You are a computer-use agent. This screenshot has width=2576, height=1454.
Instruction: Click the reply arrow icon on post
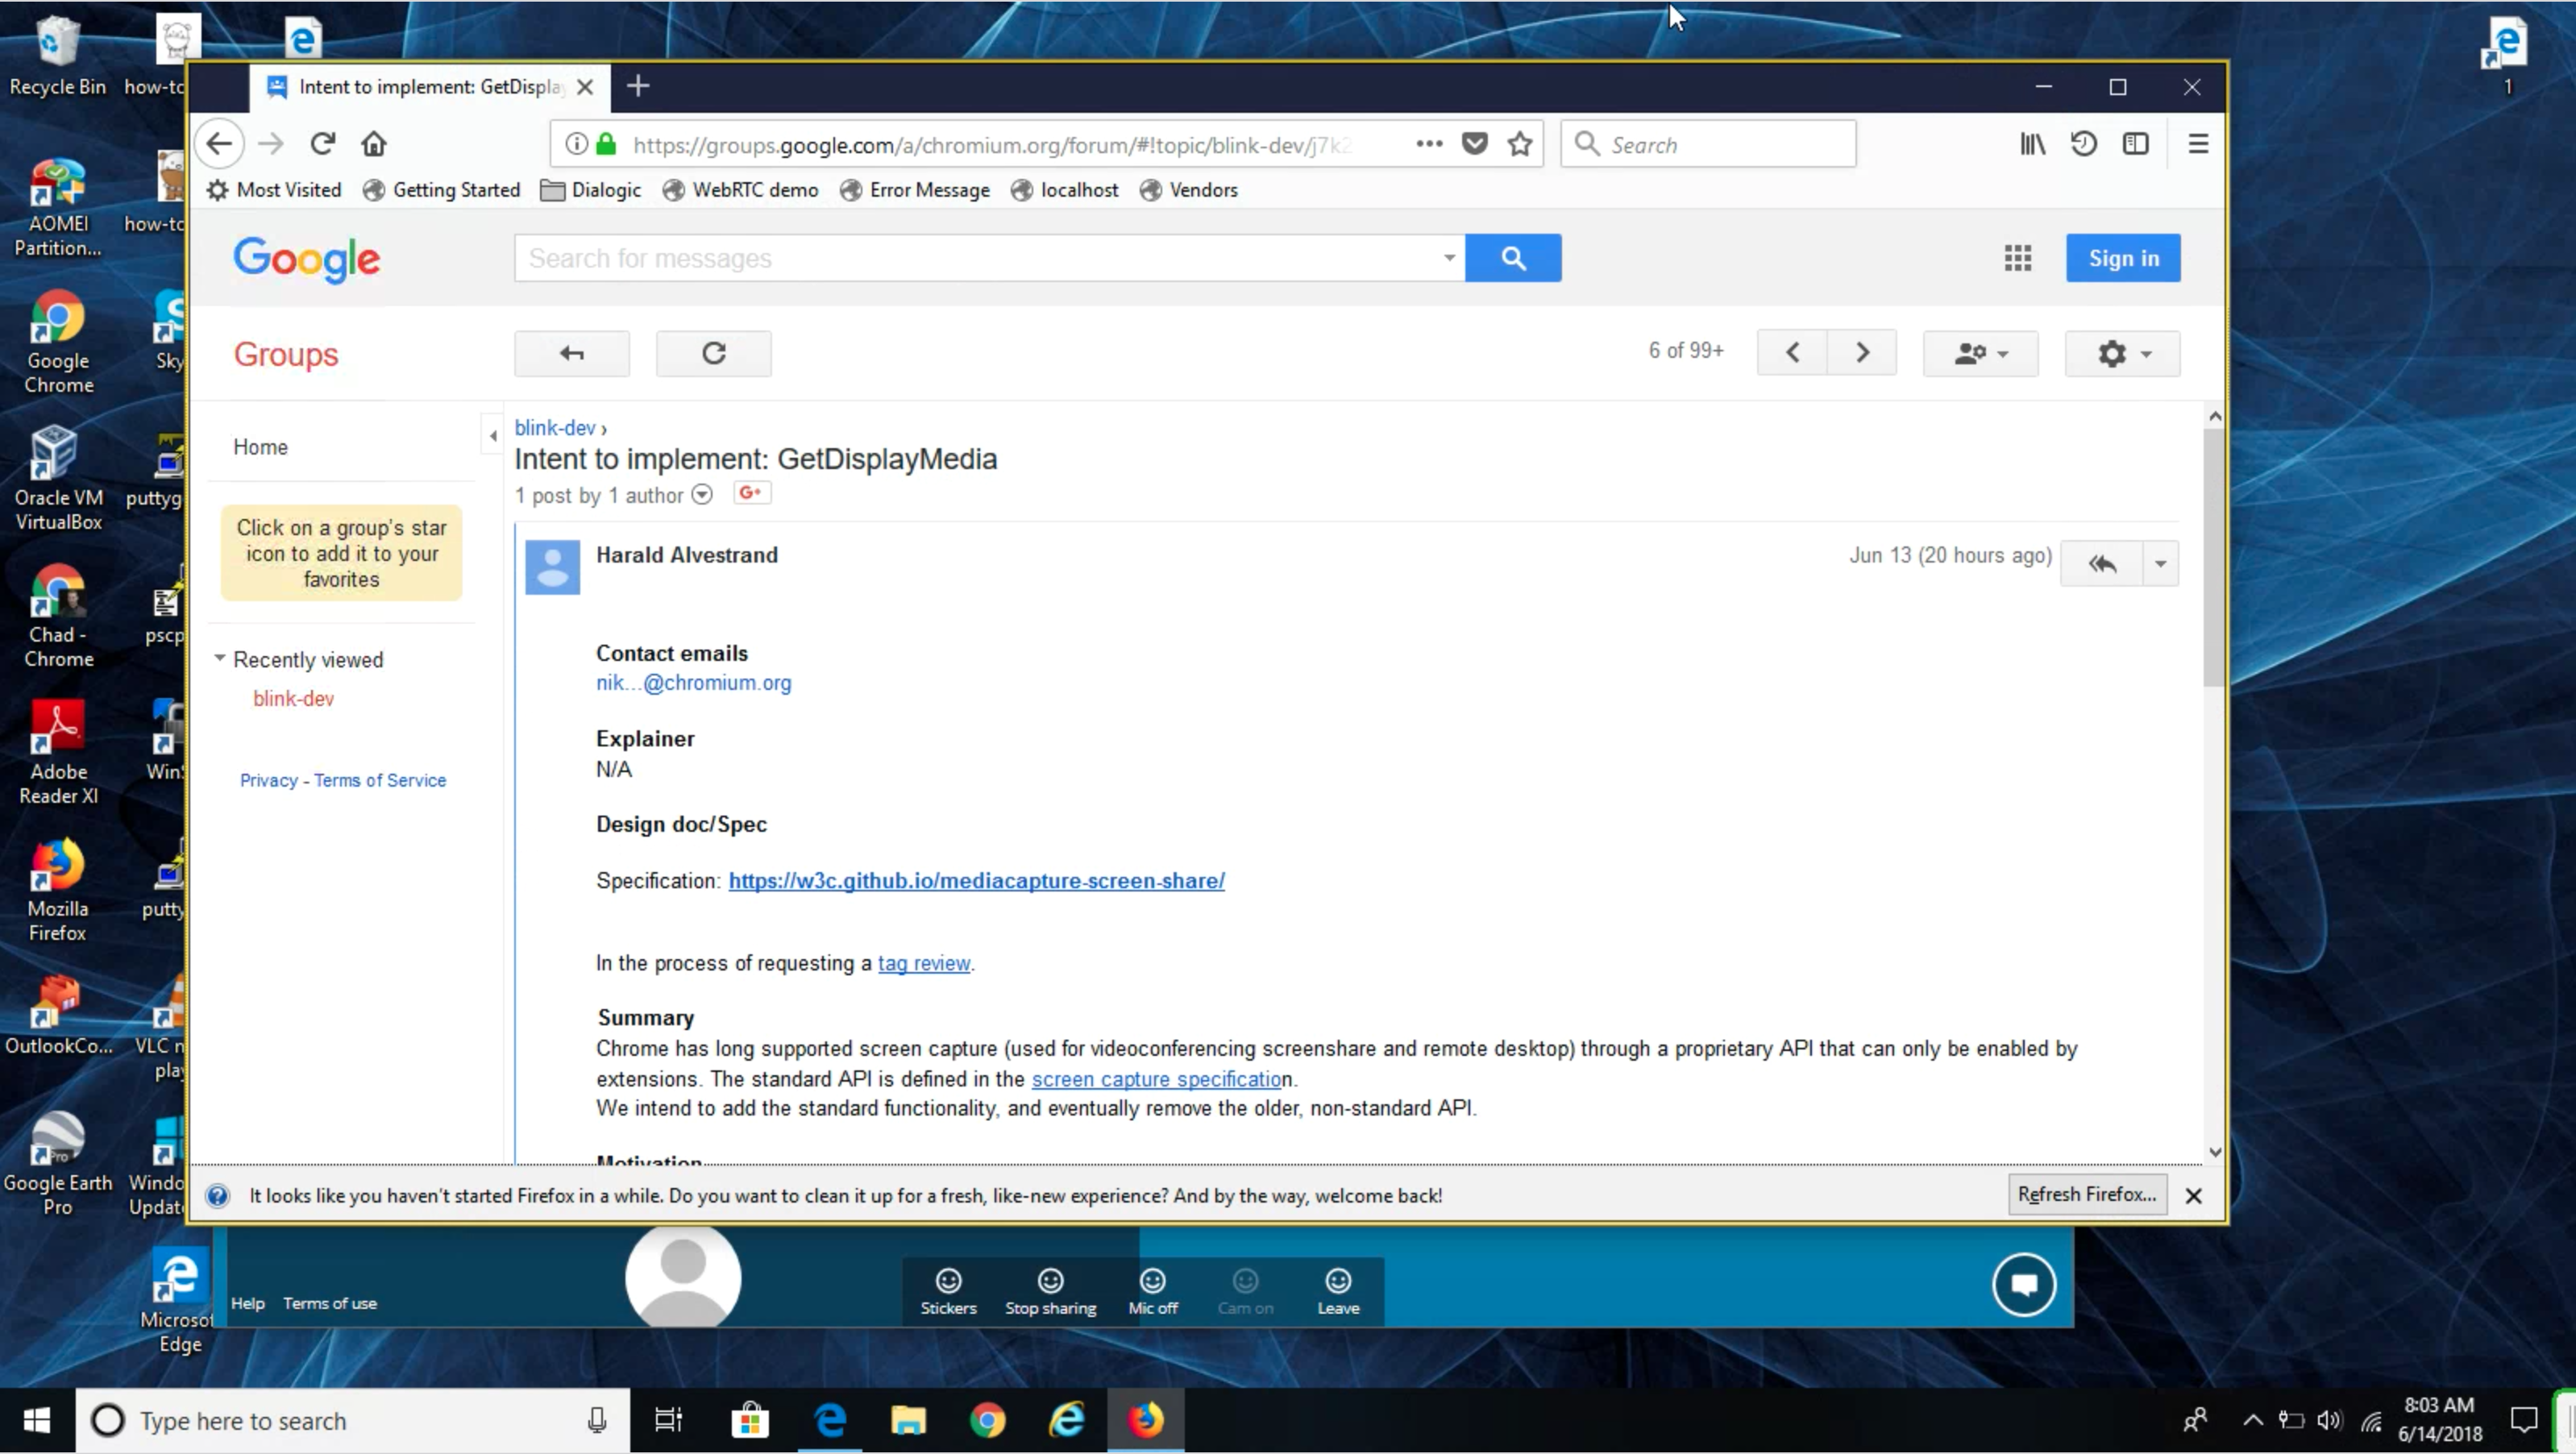pos(2102,563)
